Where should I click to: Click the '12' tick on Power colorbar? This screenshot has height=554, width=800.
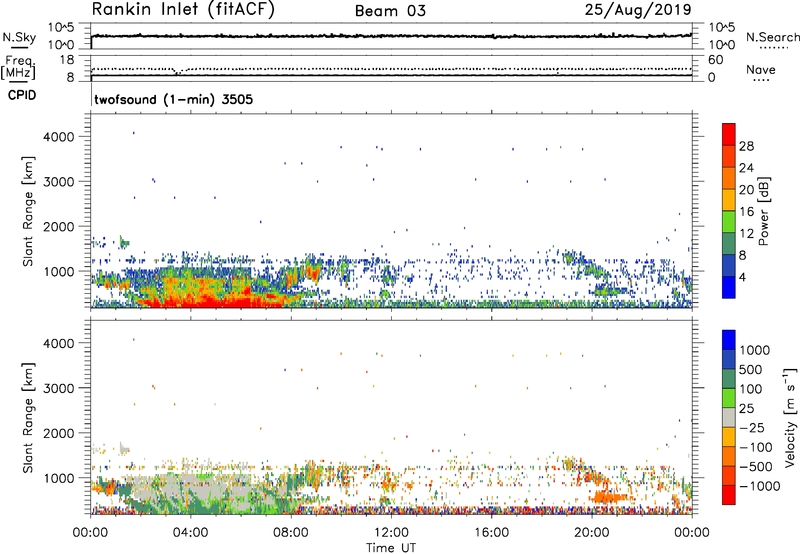746,234
